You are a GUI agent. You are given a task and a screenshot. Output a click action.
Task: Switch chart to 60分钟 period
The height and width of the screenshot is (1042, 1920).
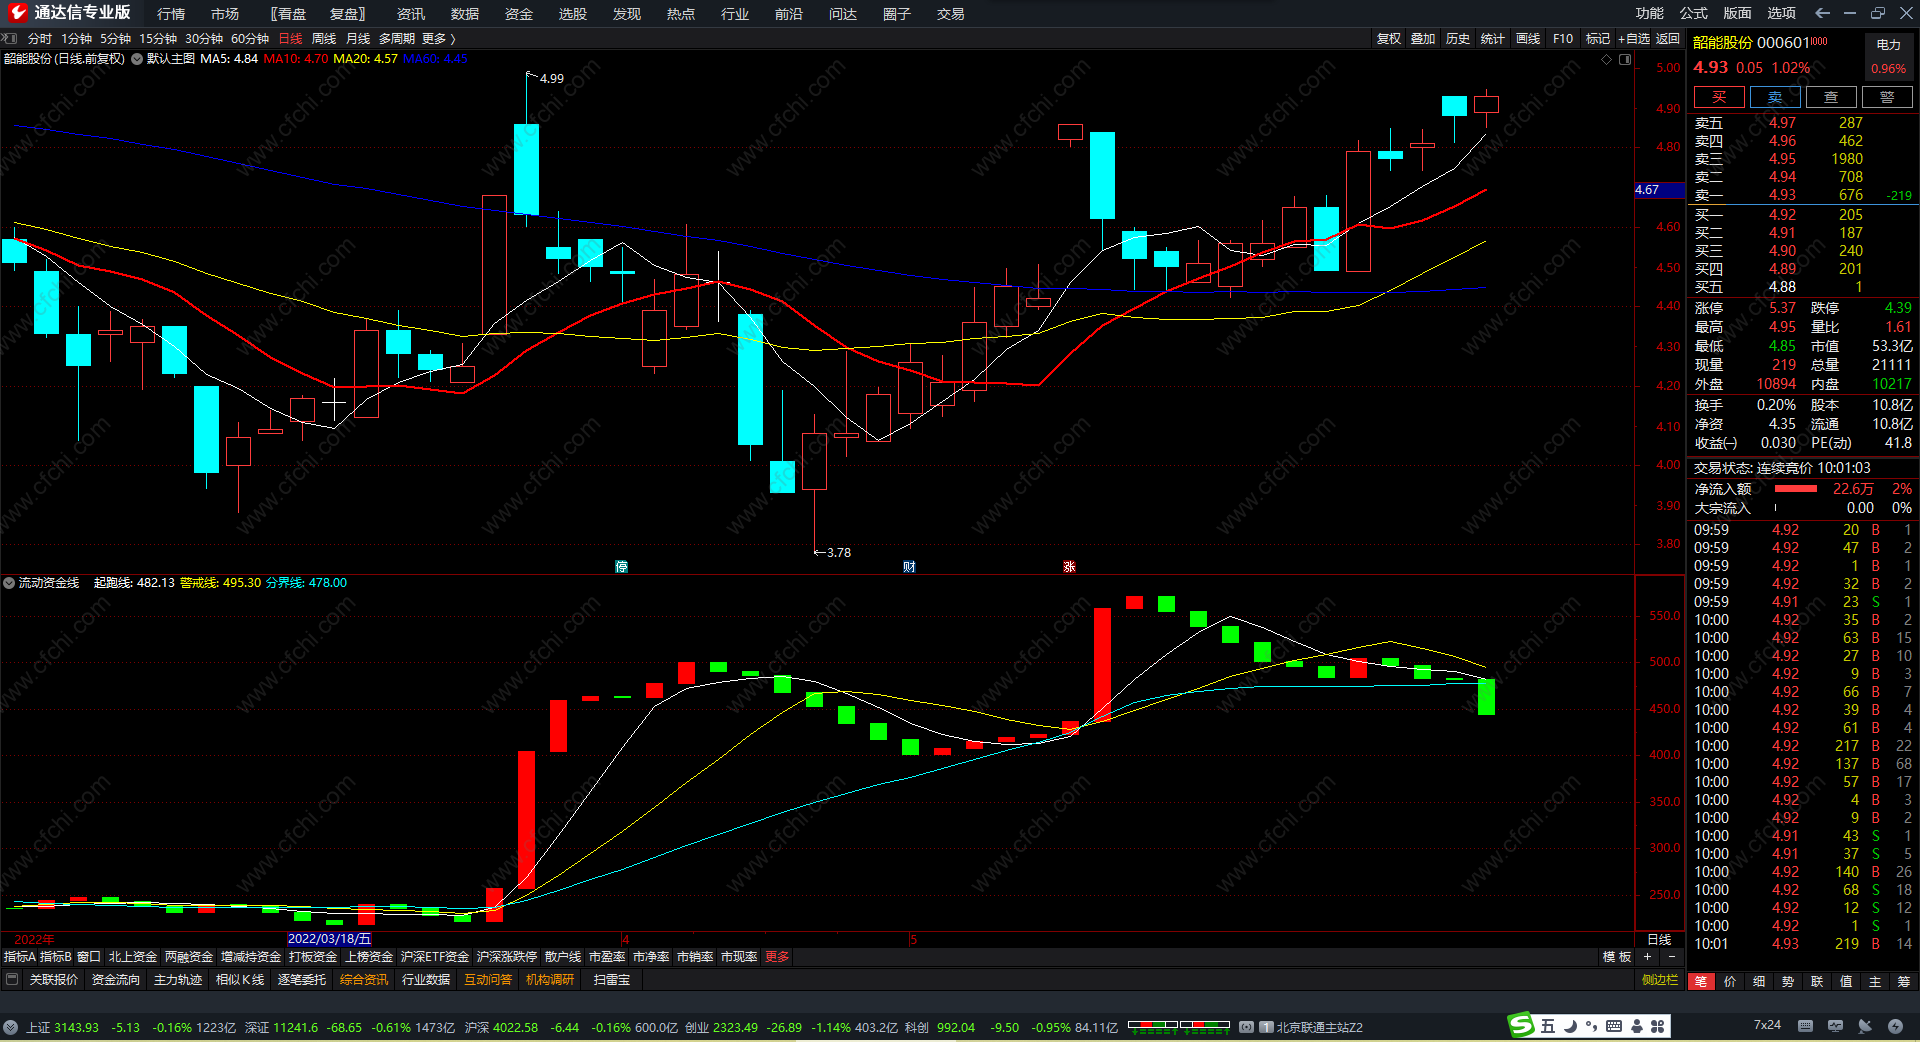click(x=250, y=39)
